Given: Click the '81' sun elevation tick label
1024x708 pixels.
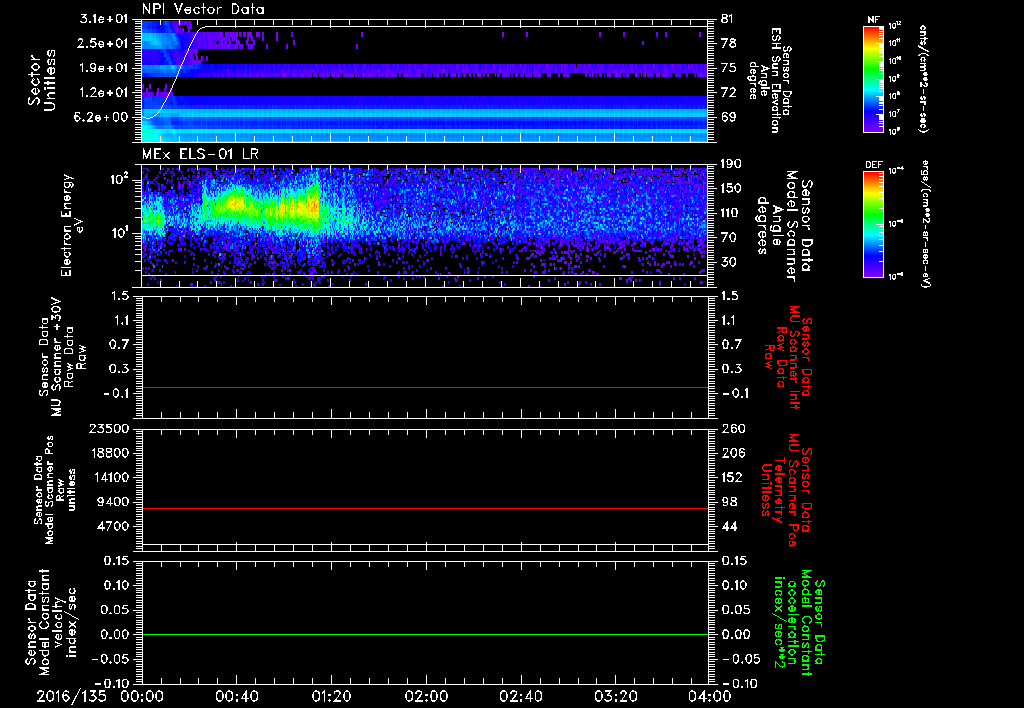Looking at the screenshot, I should (727, 19).
